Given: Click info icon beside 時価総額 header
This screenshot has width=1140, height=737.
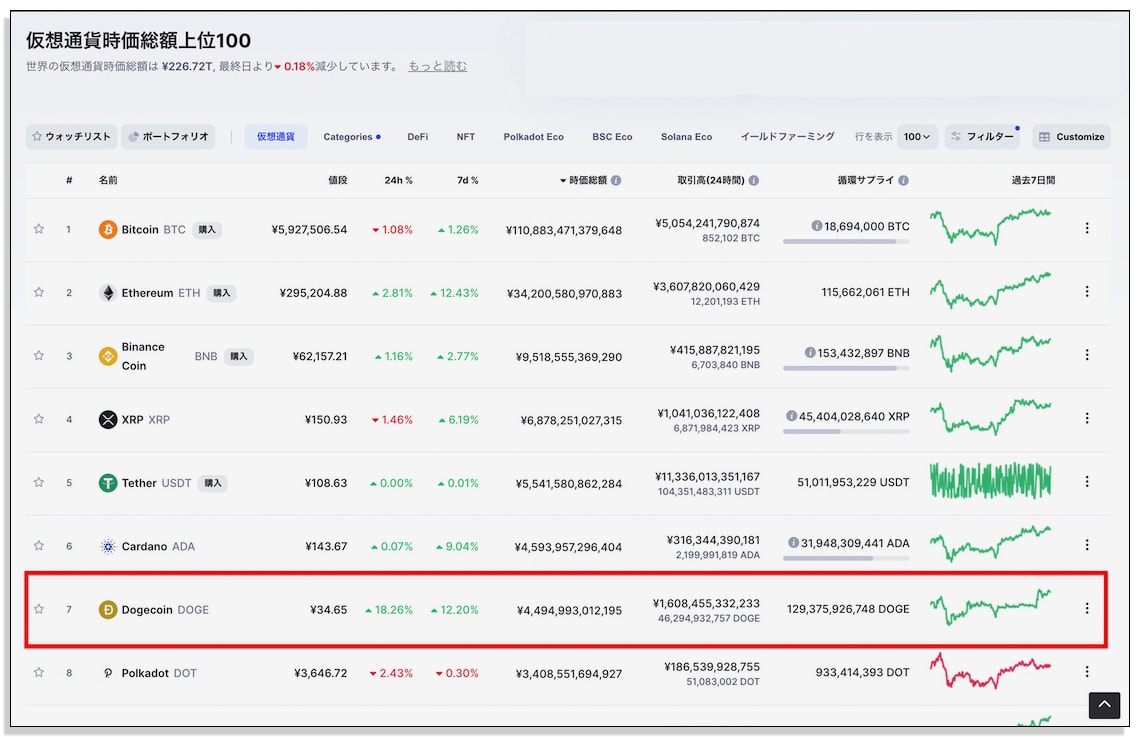Looking at the screenshot, I should click(616, 180).
